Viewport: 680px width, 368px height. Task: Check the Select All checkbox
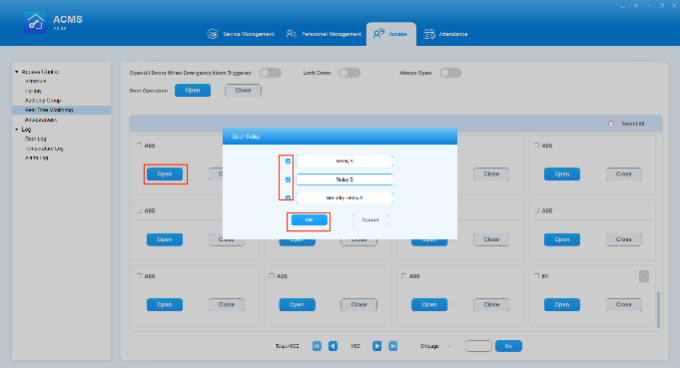point(611,124)
